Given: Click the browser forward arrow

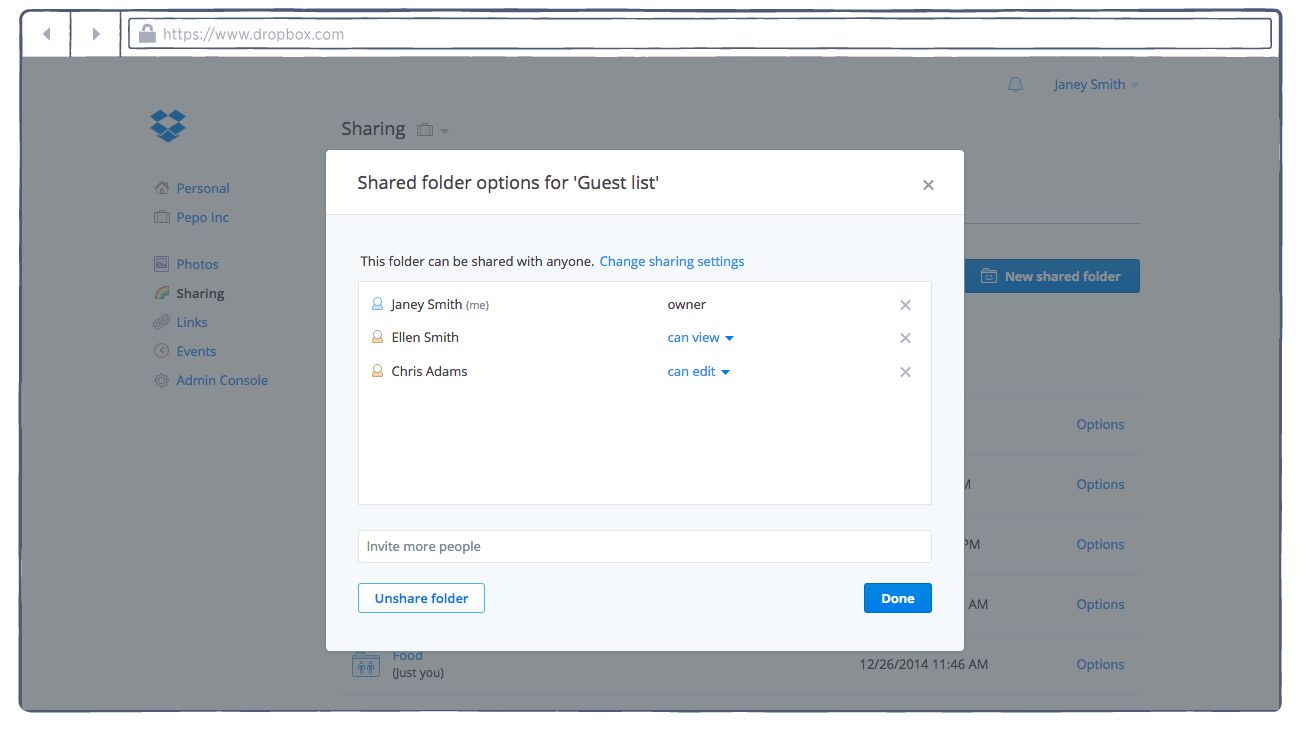Looking at the screenshot, I should (96, 34).
